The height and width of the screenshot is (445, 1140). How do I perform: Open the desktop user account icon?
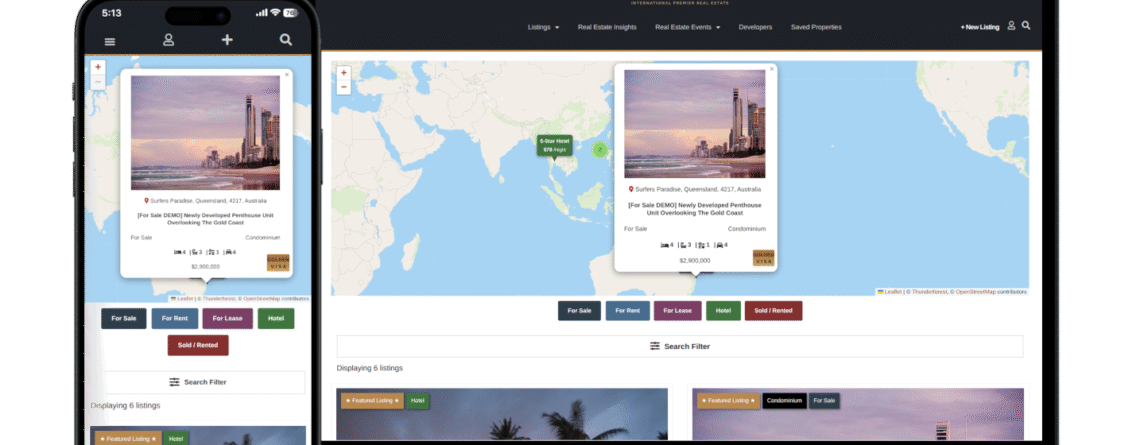coord(1011,26)
